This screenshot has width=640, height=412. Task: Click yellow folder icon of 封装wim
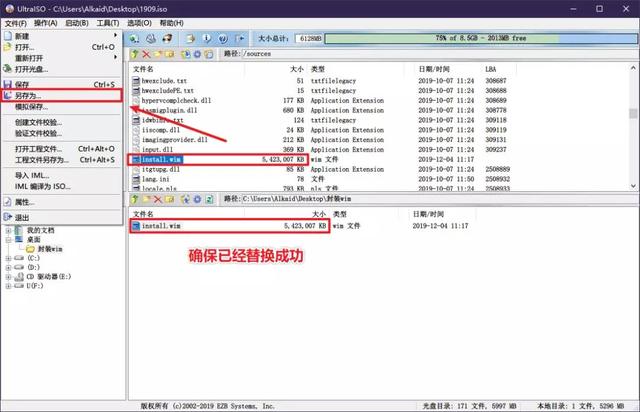pyautogui.click(x=30, y=249)
